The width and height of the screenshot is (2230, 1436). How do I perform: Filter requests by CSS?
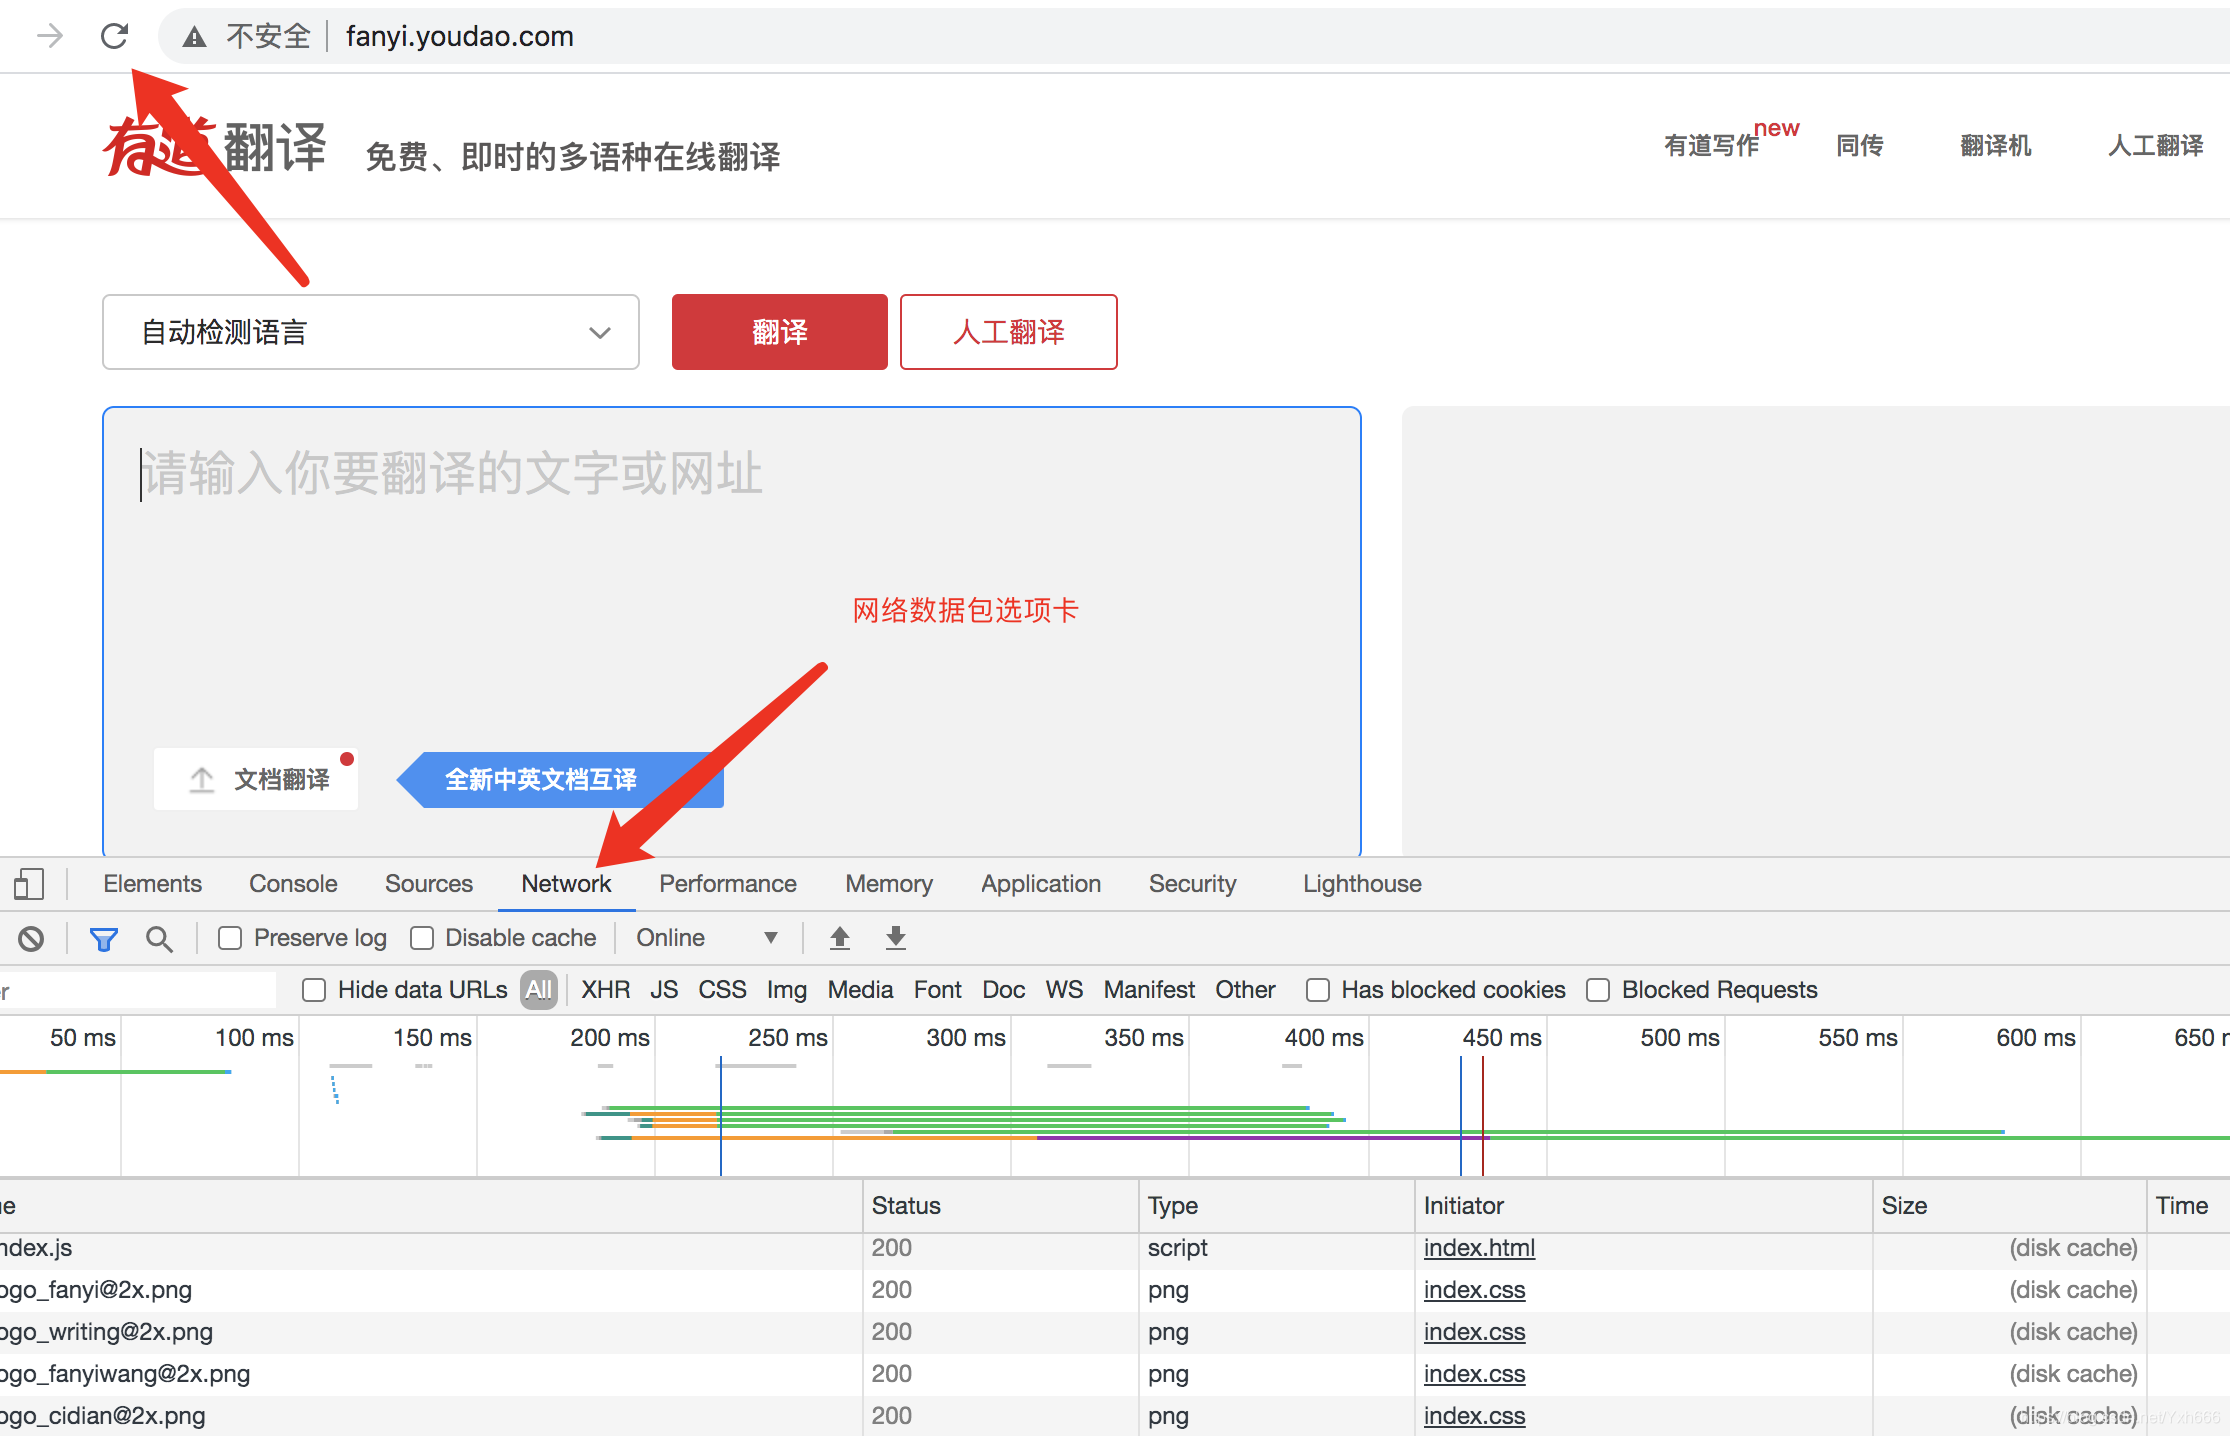pyautogui.click(x=722, y=990)
